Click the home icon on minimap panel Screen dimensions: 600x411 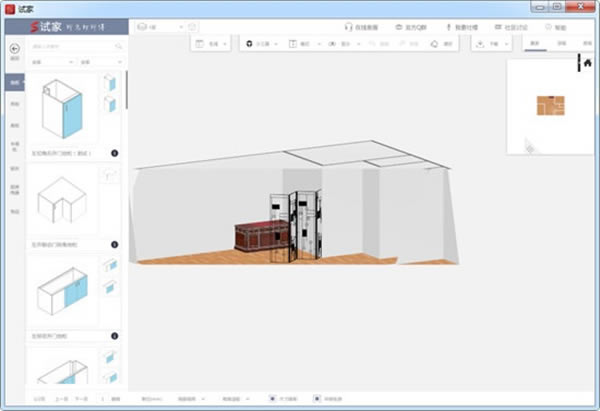[587, 64]
